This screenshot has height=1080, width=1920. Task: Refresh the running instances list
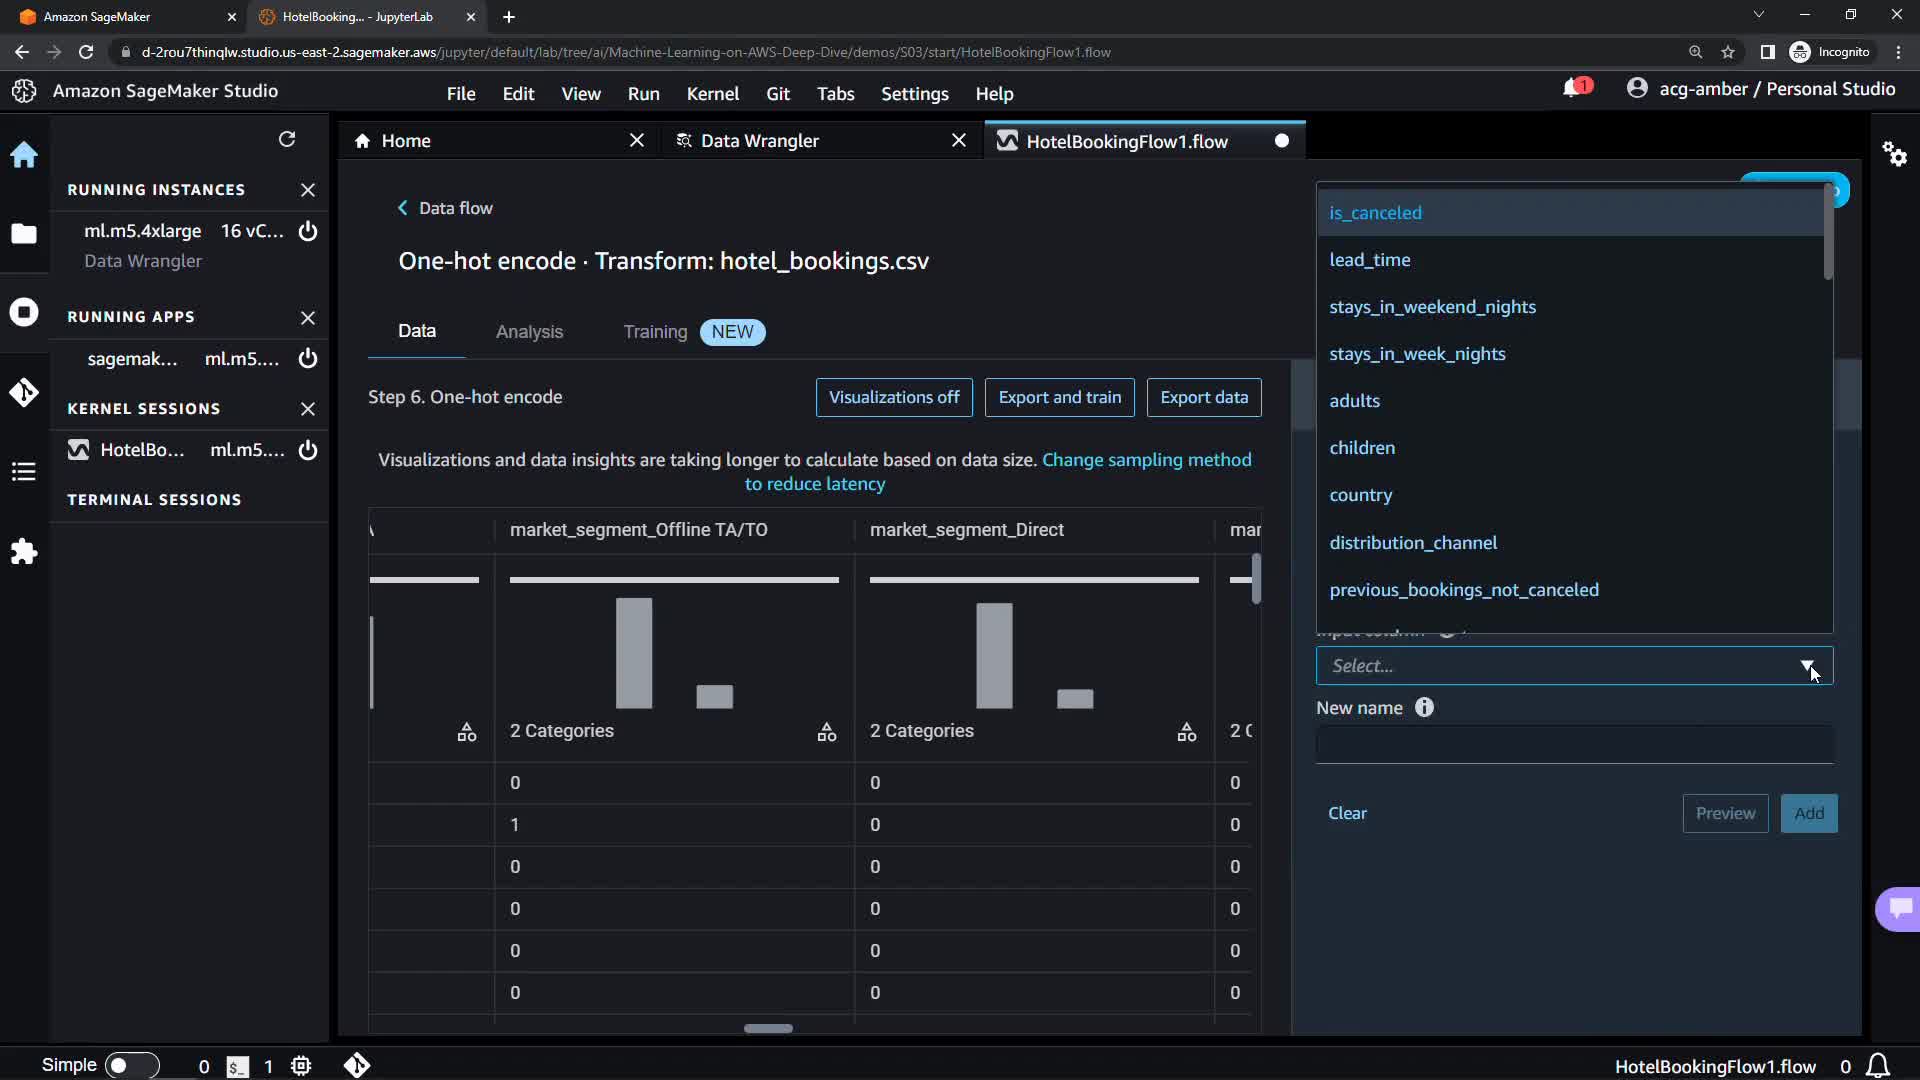(x=287, y=139)
